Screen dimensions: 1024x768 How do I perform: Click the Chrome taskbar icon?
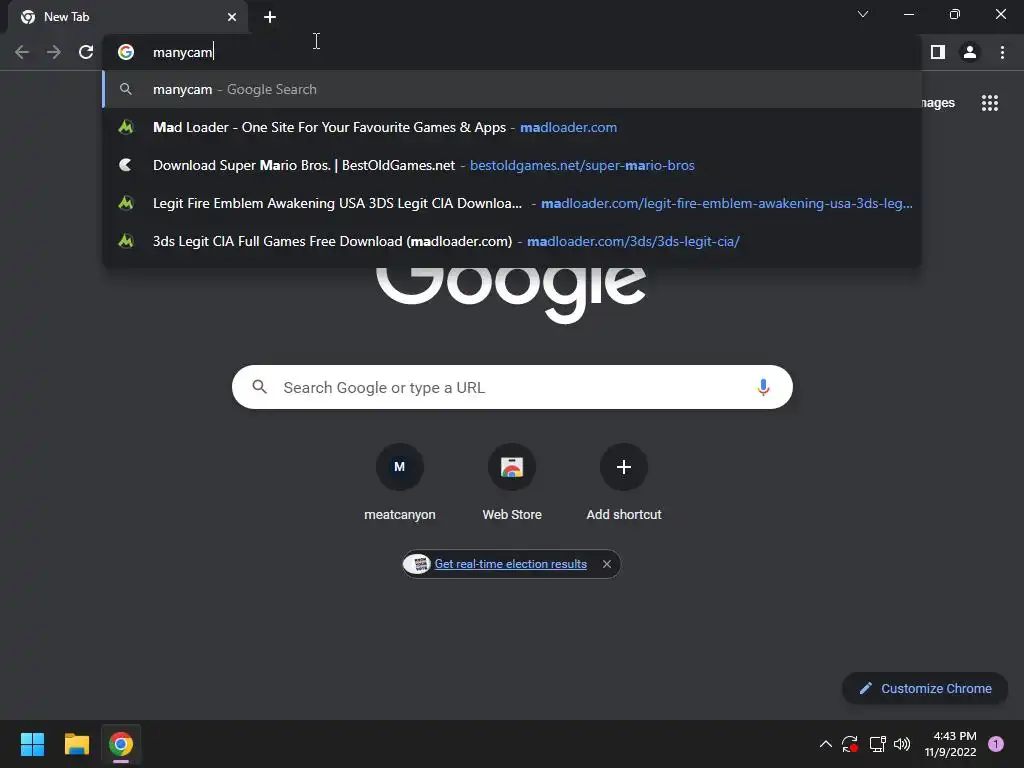pos(121,744)
